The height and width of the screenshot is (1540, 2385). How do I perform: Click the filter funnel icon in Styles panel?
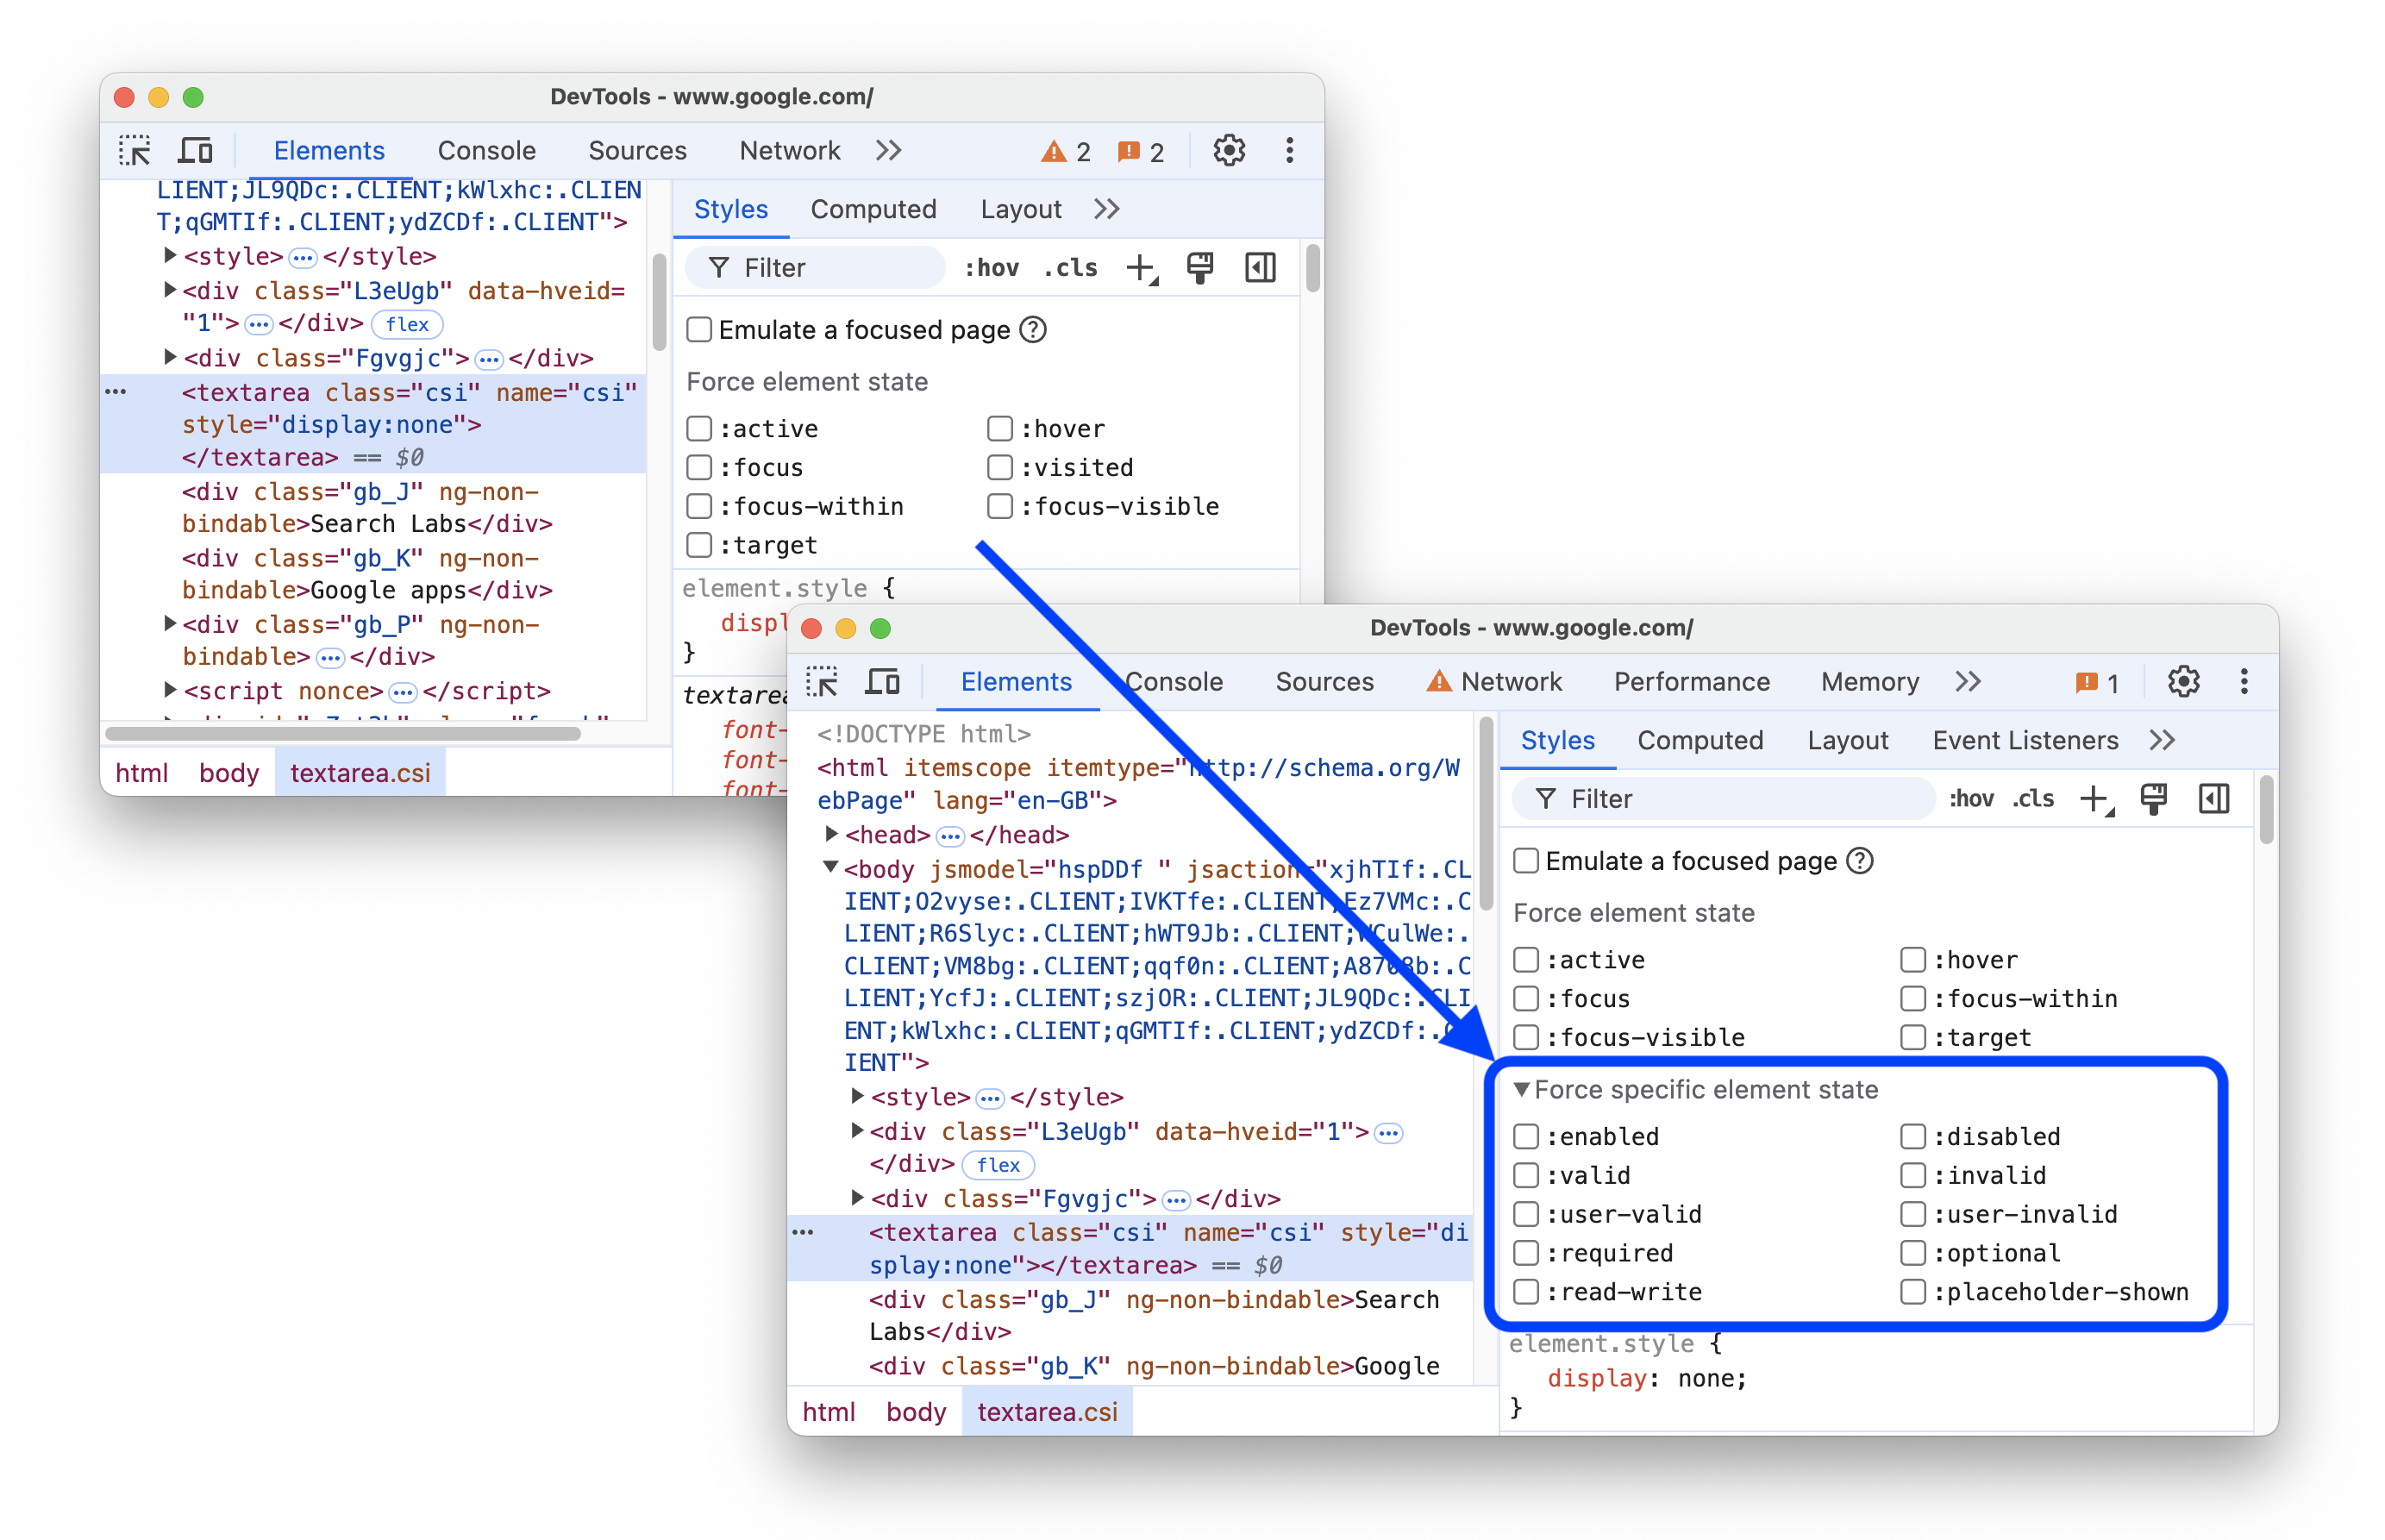tap(706, 267)
